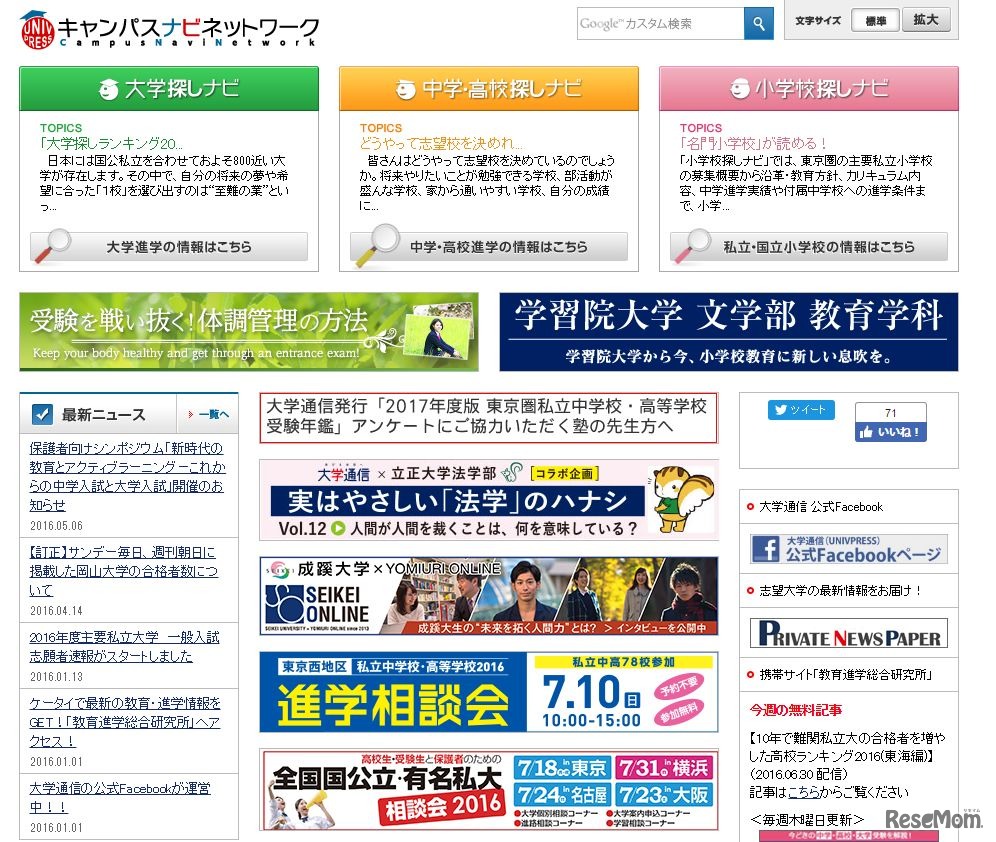The height and width of the screenshot is (842, 996).
Task: Click the squirrel mascot on law banner
Action: (683, 498)
